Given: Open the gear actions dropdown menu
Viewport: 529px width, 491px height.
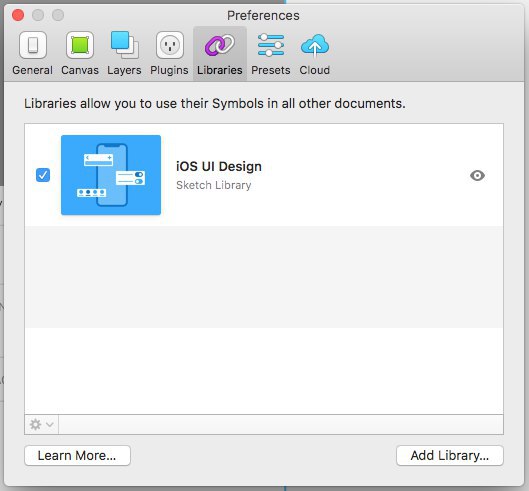Looking at the screenshot, I should 41,424.
